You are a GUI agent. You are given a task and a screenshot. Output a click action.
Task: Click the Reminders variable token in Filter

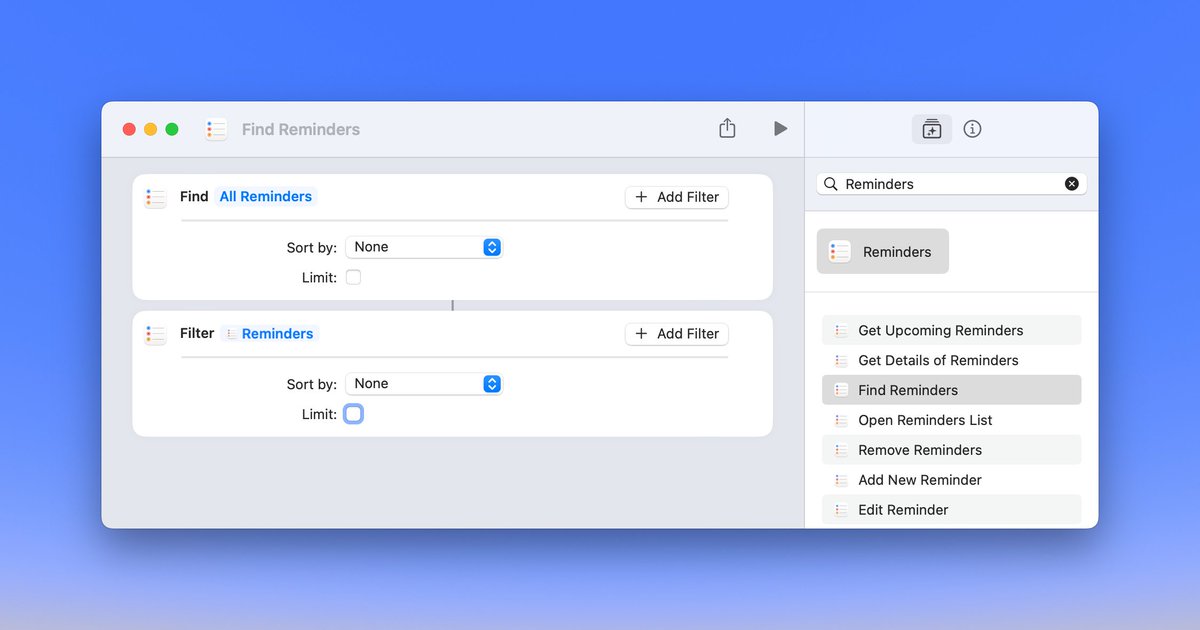[269, 334]
